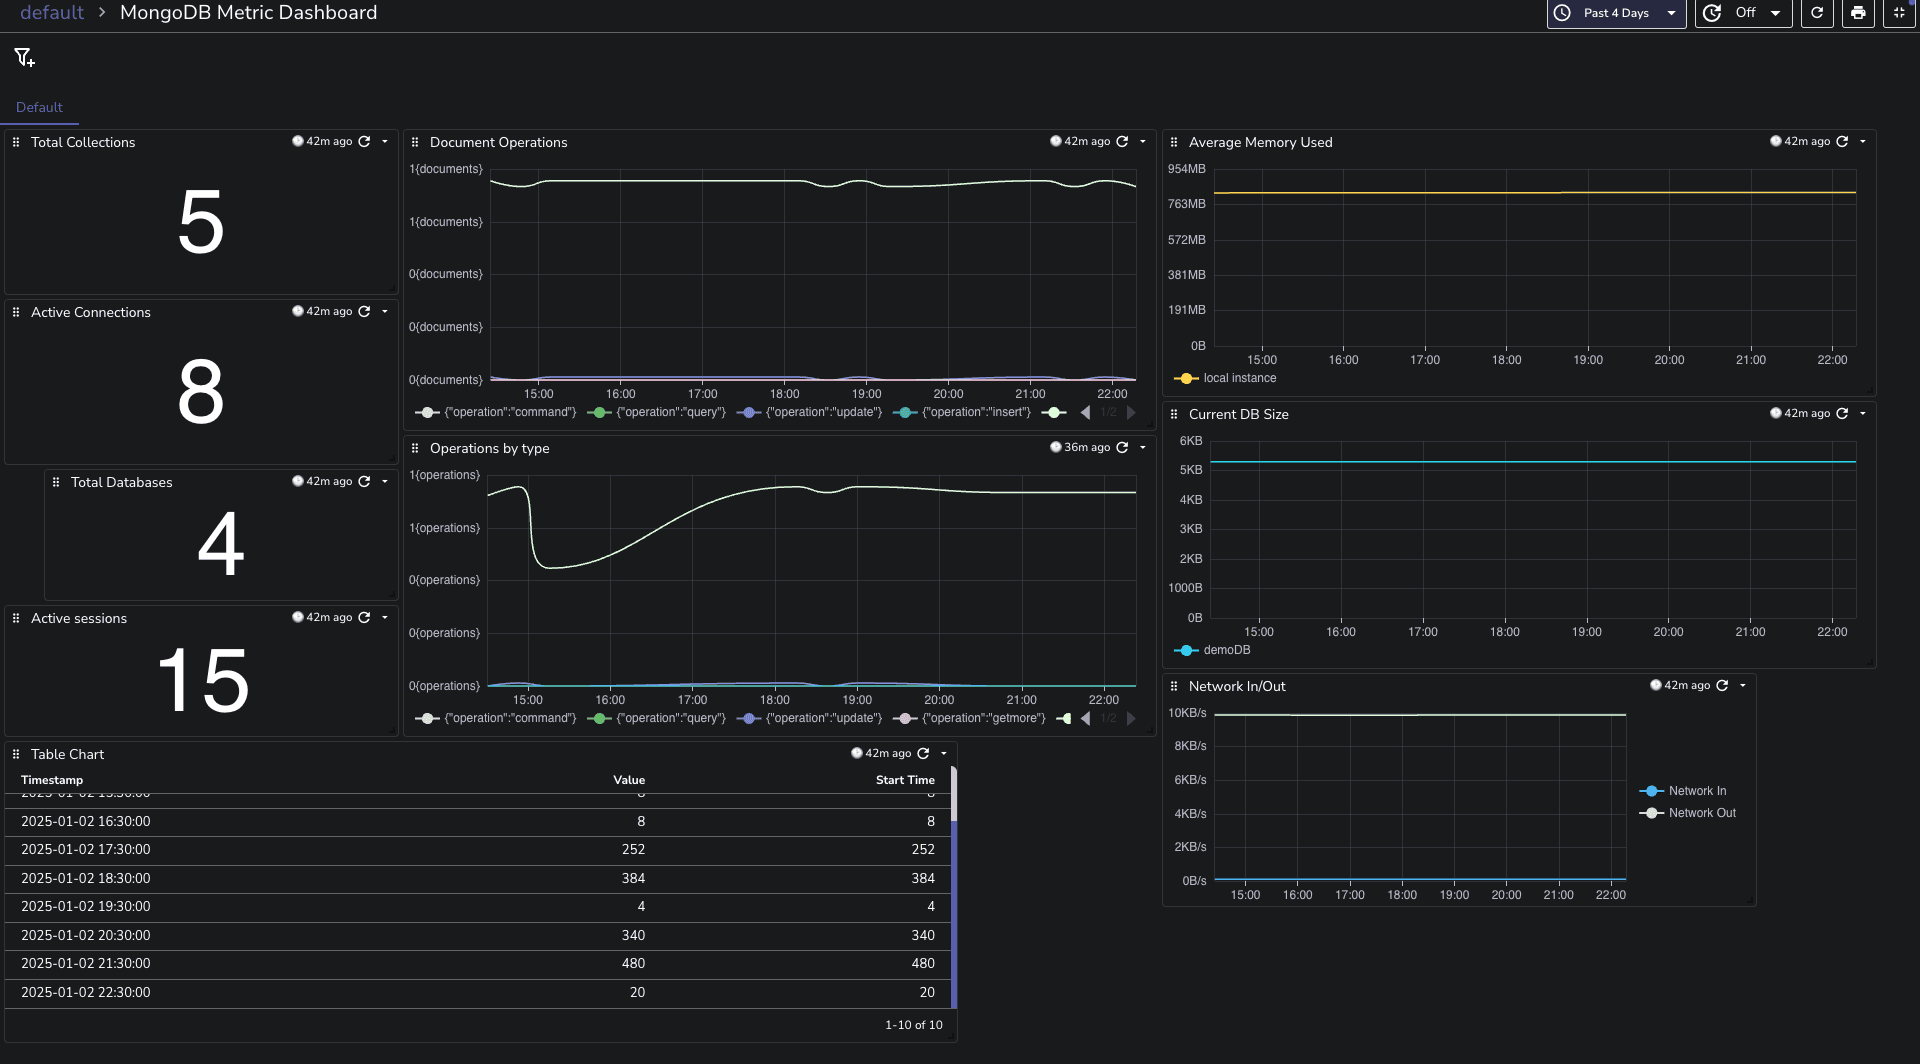1920x1064 pixels.
Task: Toggle the Network Out legend series
Action: click(1701, 813)
